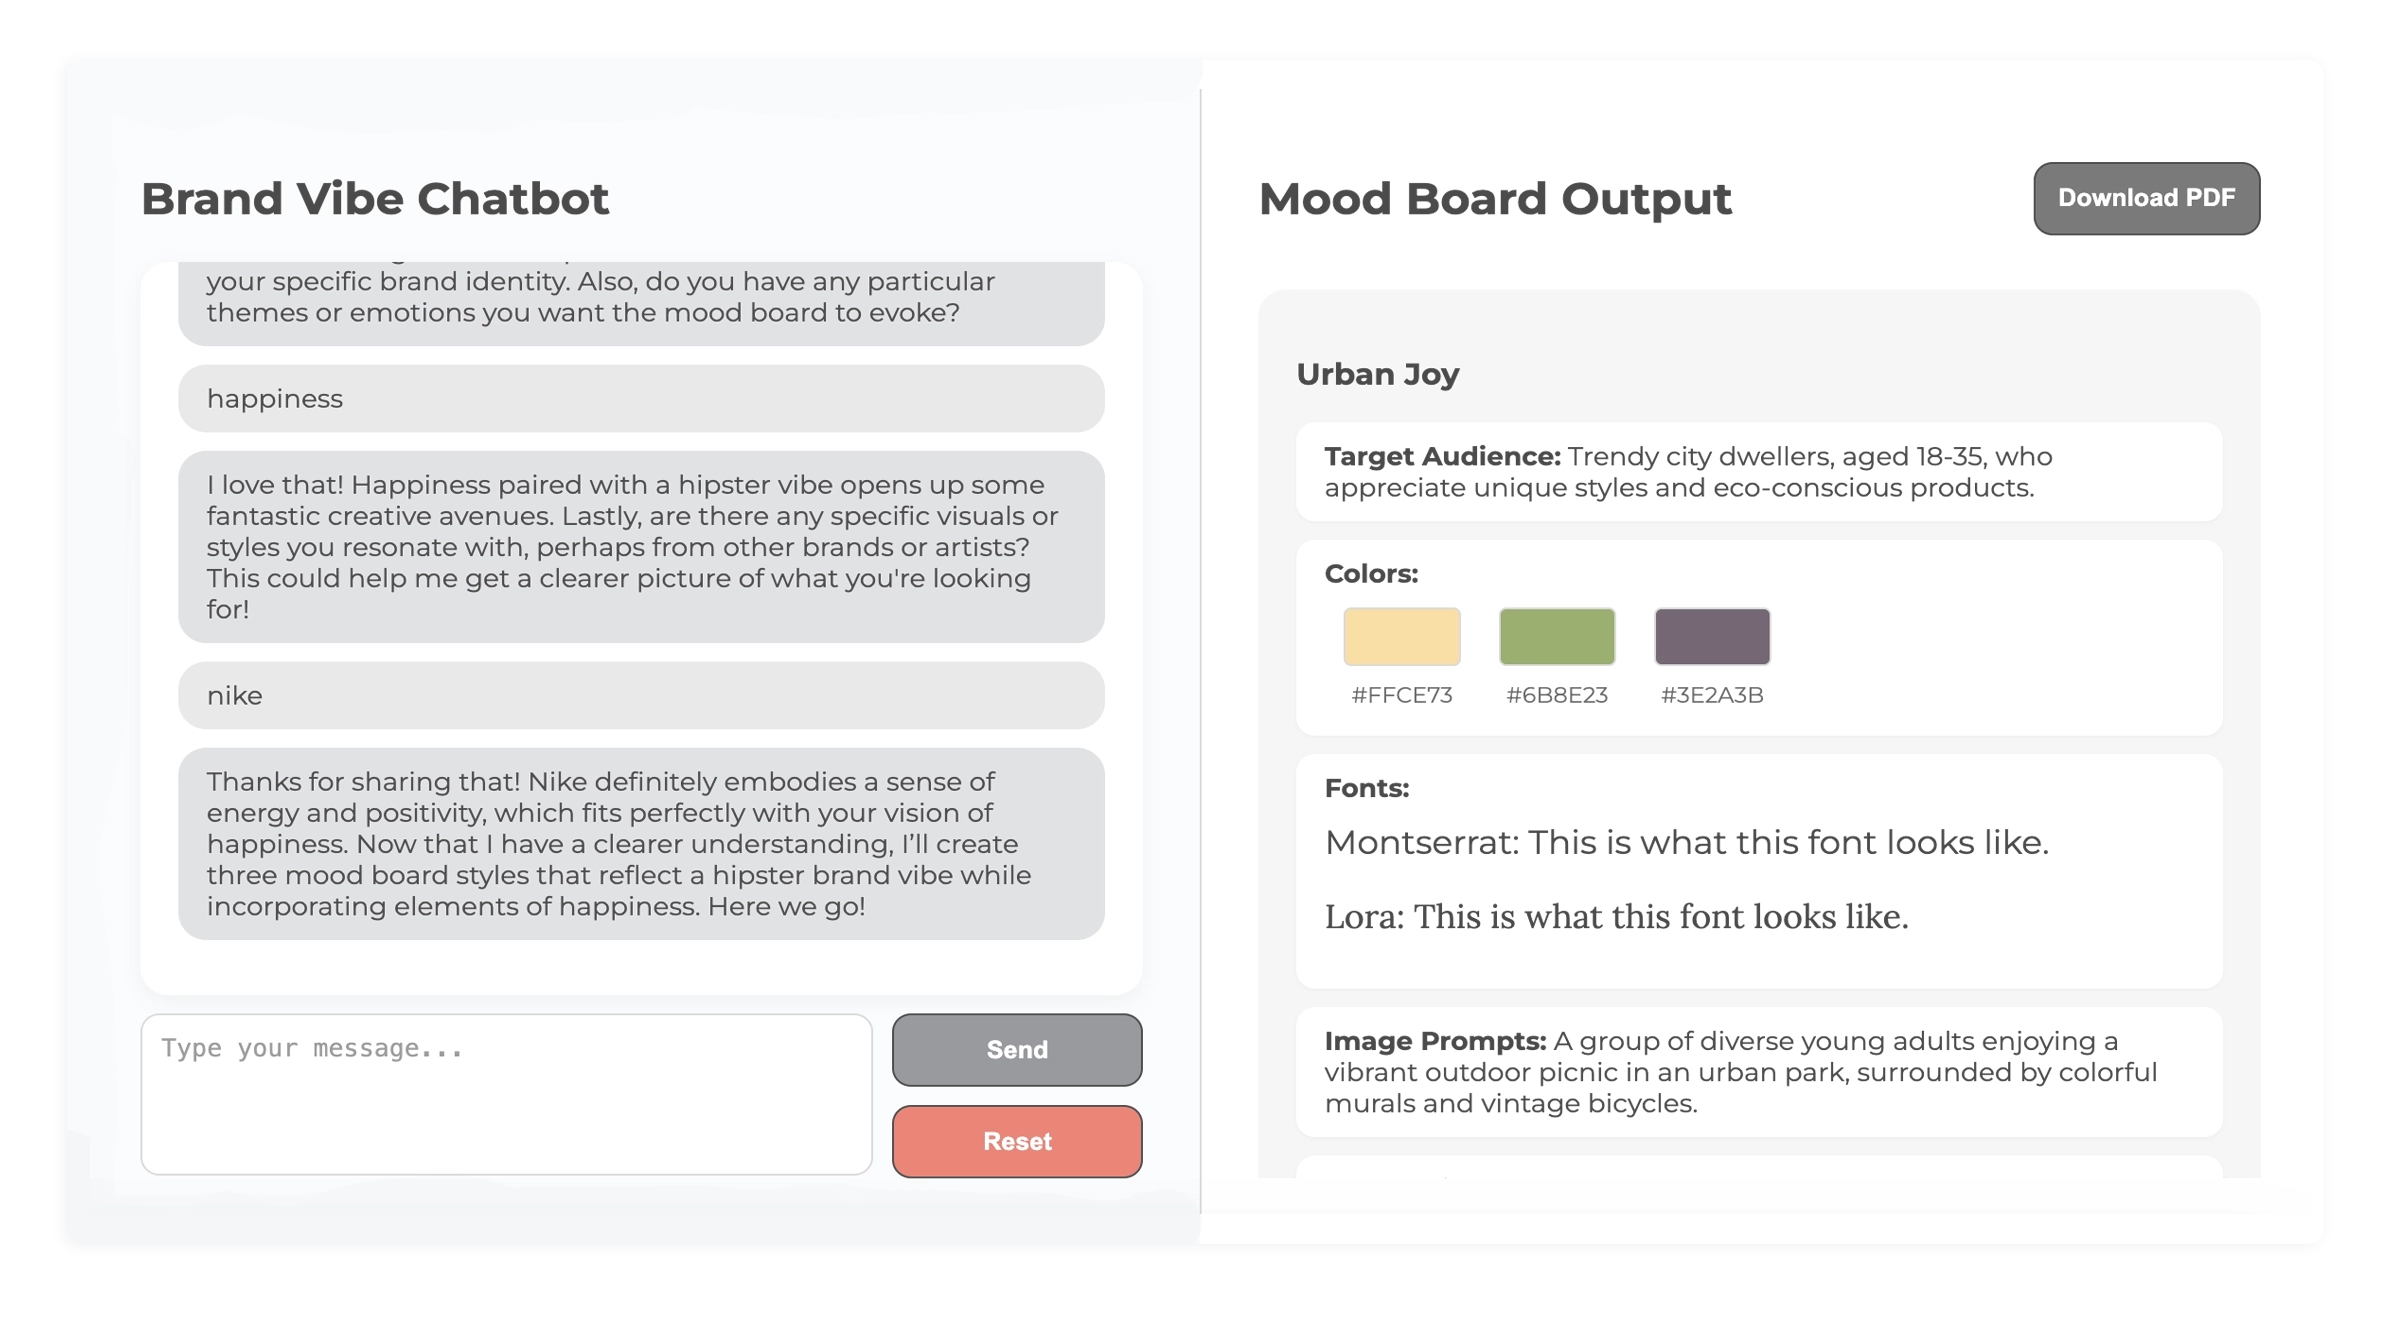
Task: Click the #FFCE73 hex code label
Action: pyautogui.click(x=1401, y=695)
